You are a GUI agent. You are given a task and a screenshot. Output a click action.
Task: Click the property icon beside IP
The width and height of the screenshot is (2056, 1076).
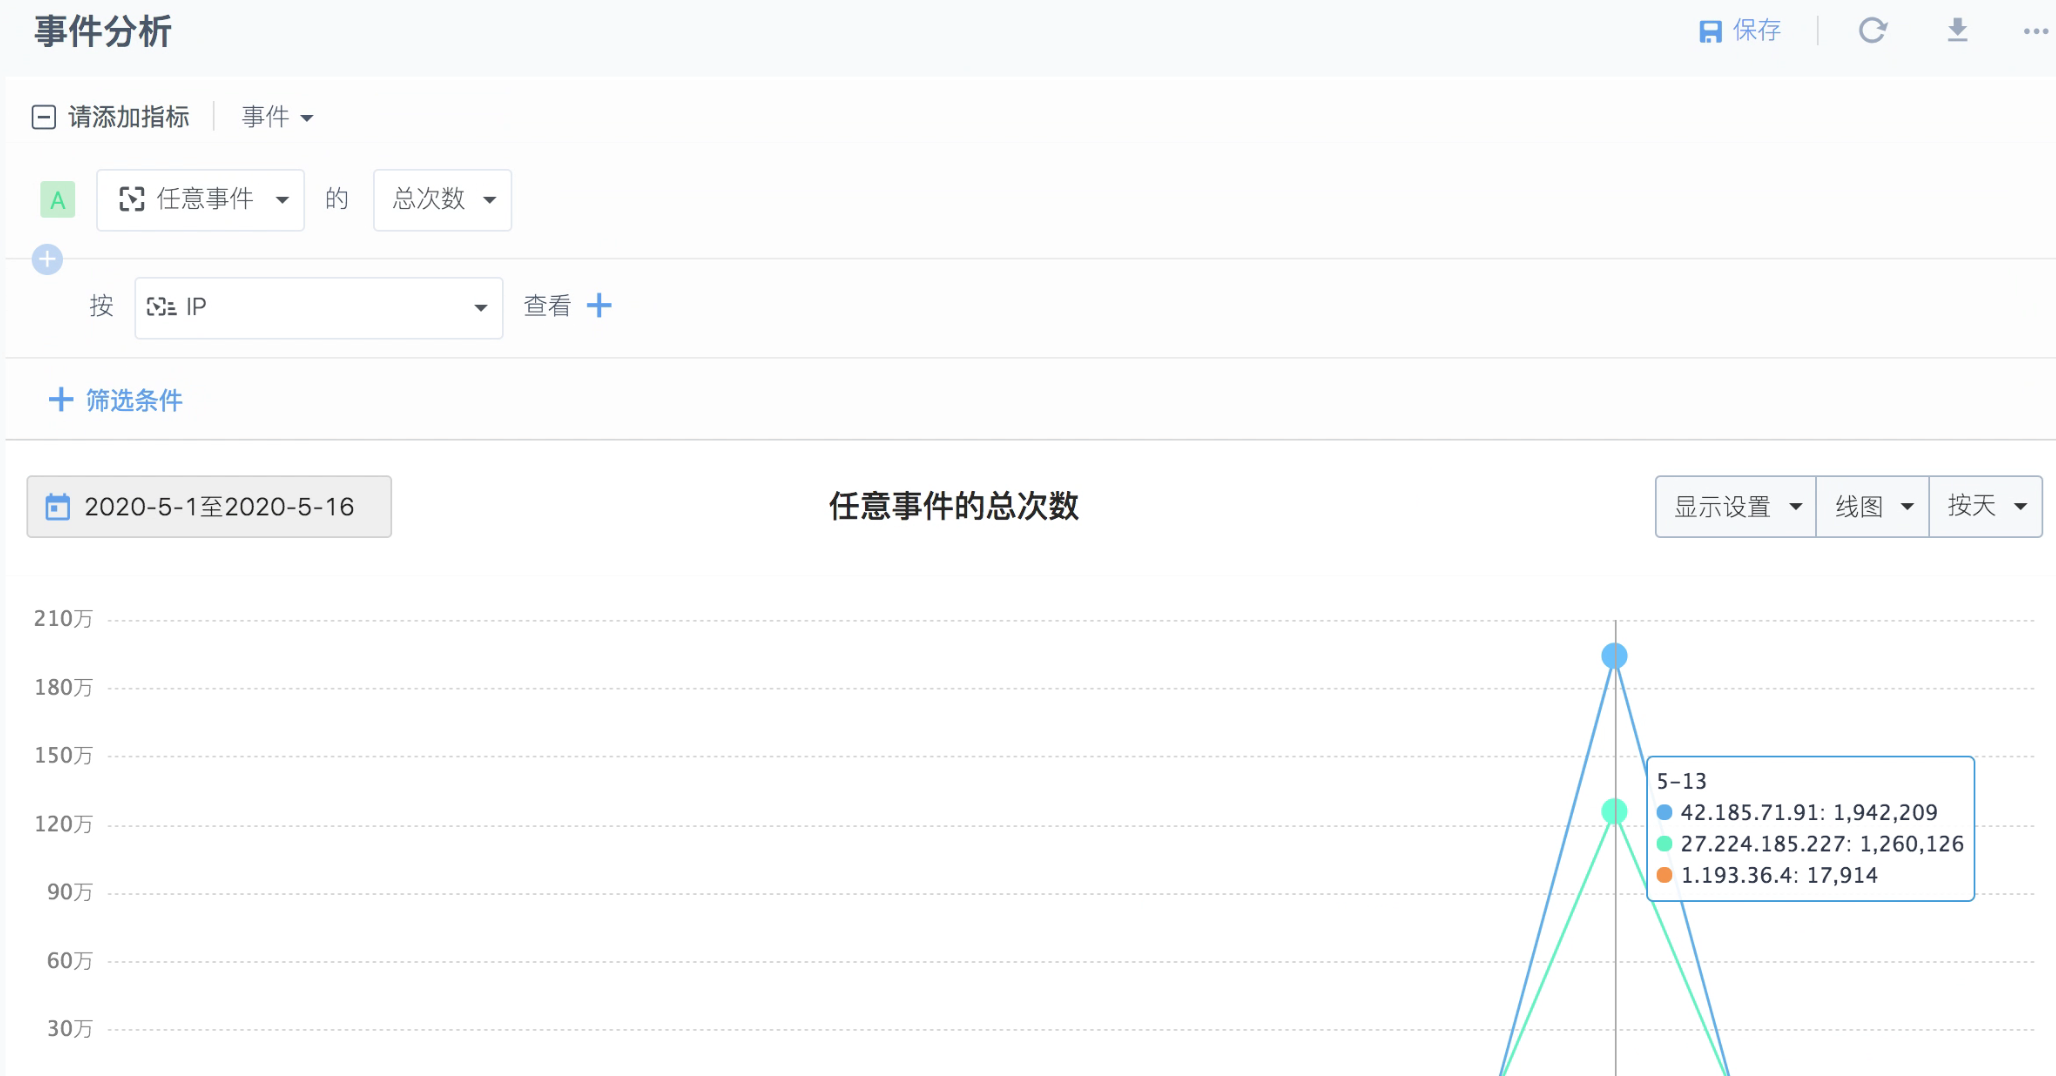161,307
